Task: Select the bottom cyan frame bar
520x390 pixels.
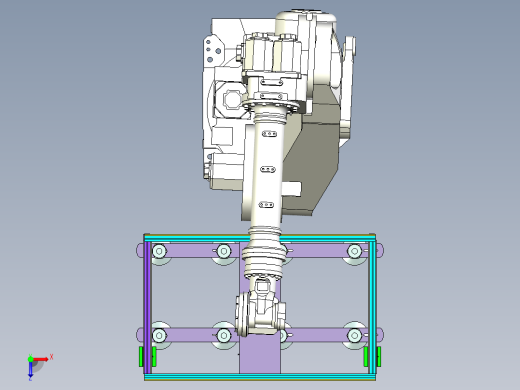Action: tap(260, 377)
